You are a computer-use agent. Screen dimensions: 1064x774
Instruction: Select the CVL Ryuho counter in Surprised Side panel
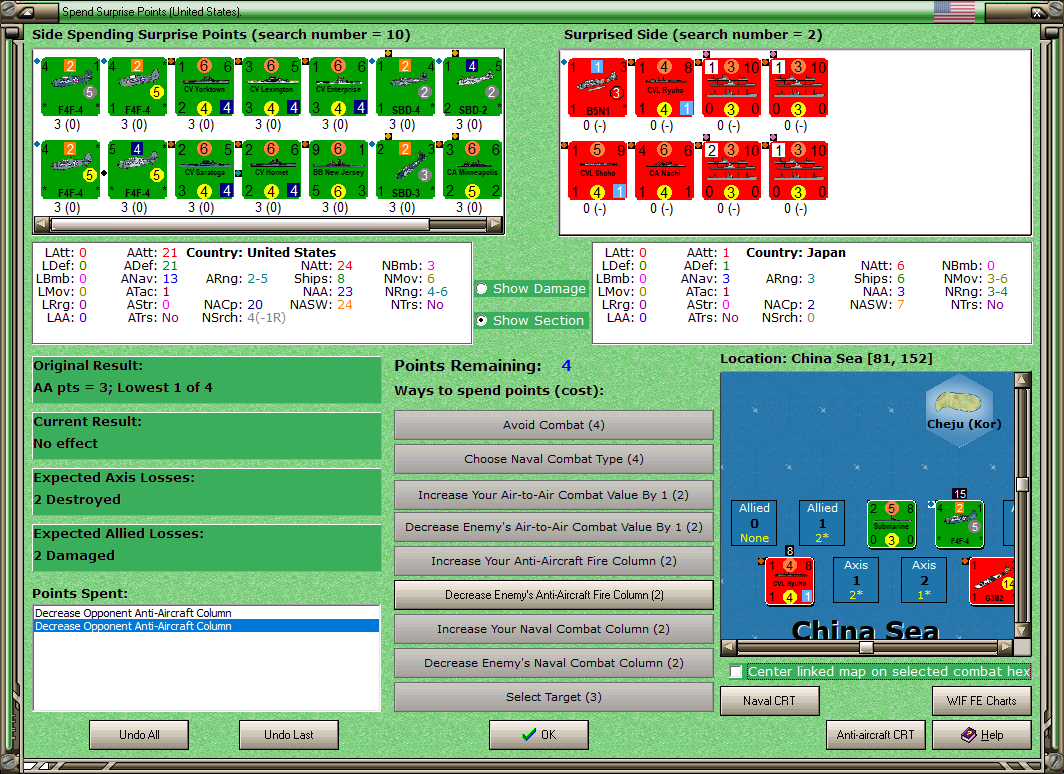click(664, 88)
